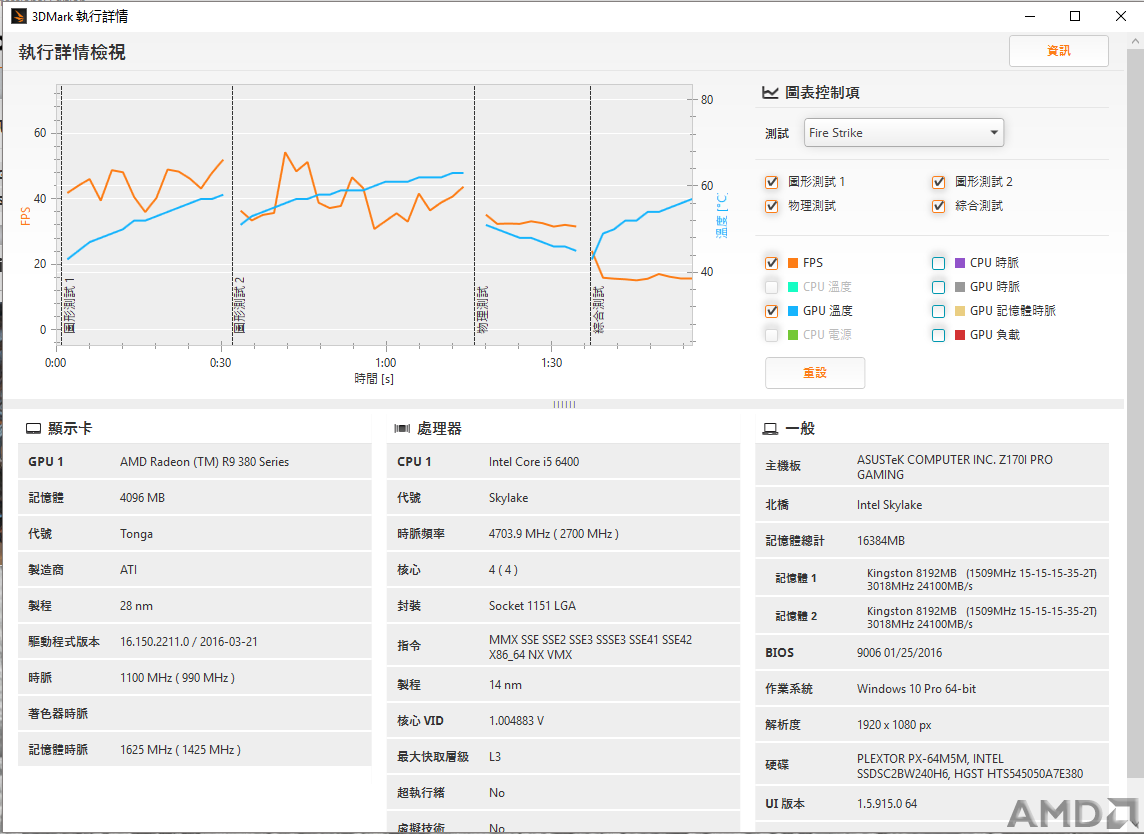
Task: Toggle the 綜合測試 checkbox
Action: click(x=939, y=206)
